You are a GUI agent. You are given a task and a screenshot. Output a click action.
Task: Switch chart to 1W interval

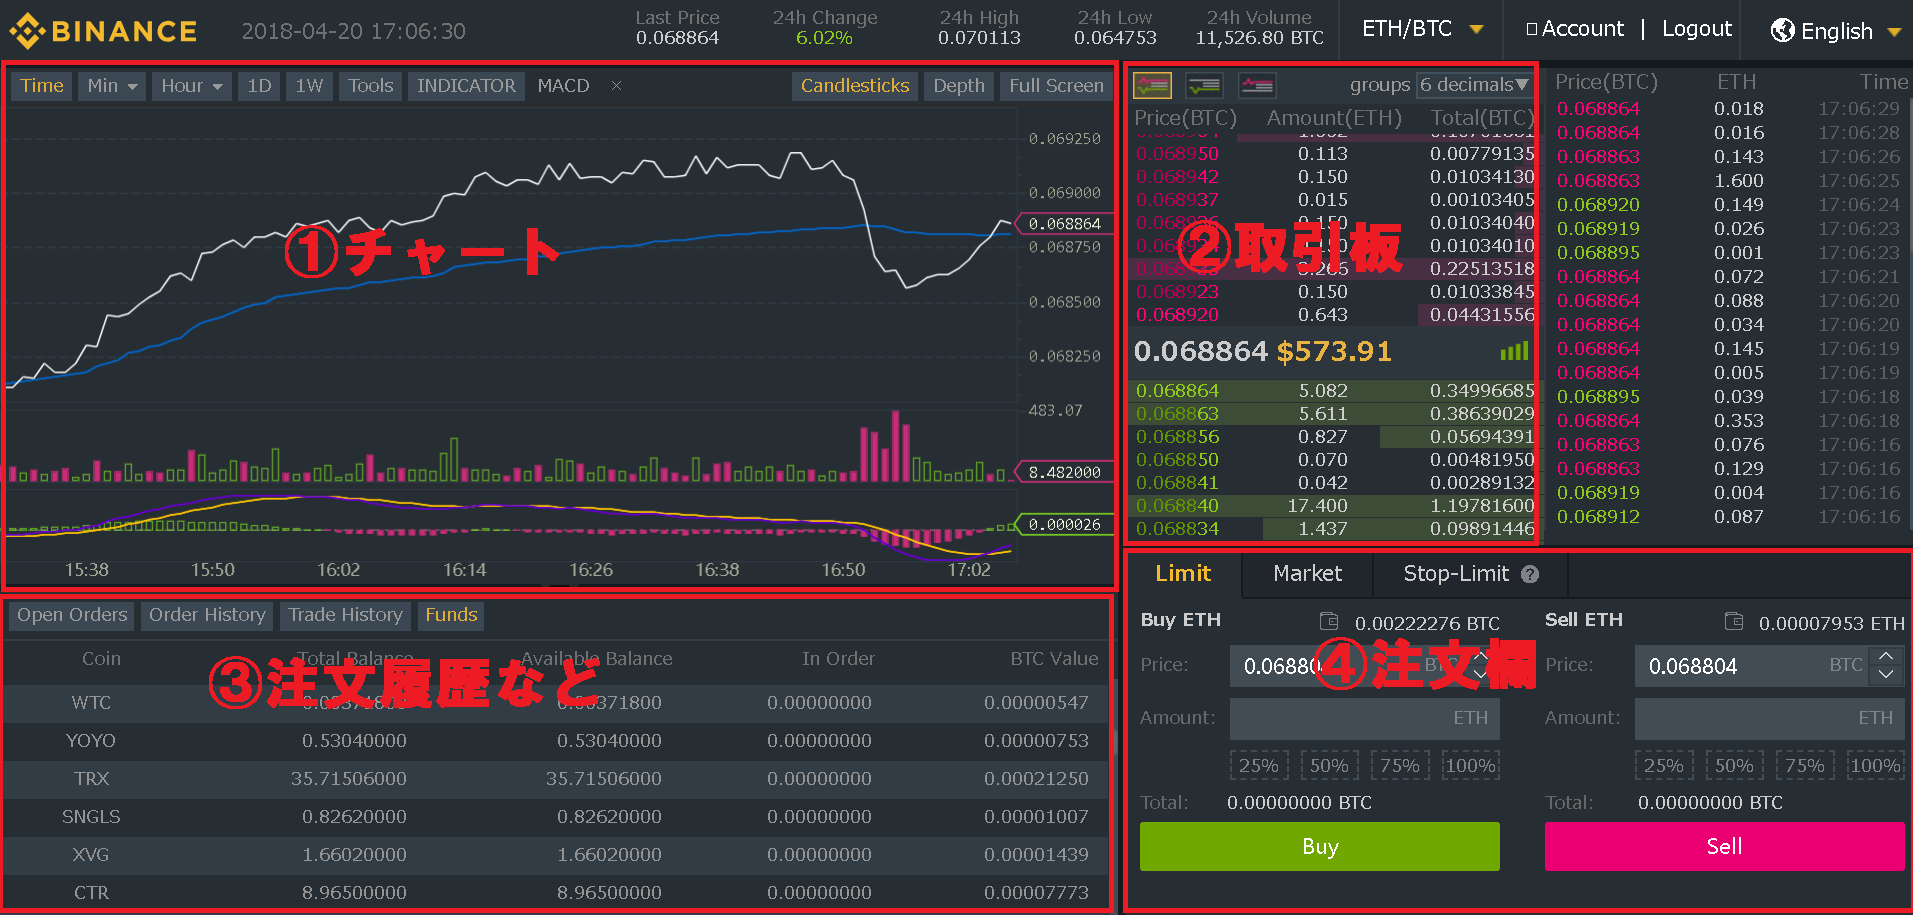pyautogui.click(x=309, y=86)
